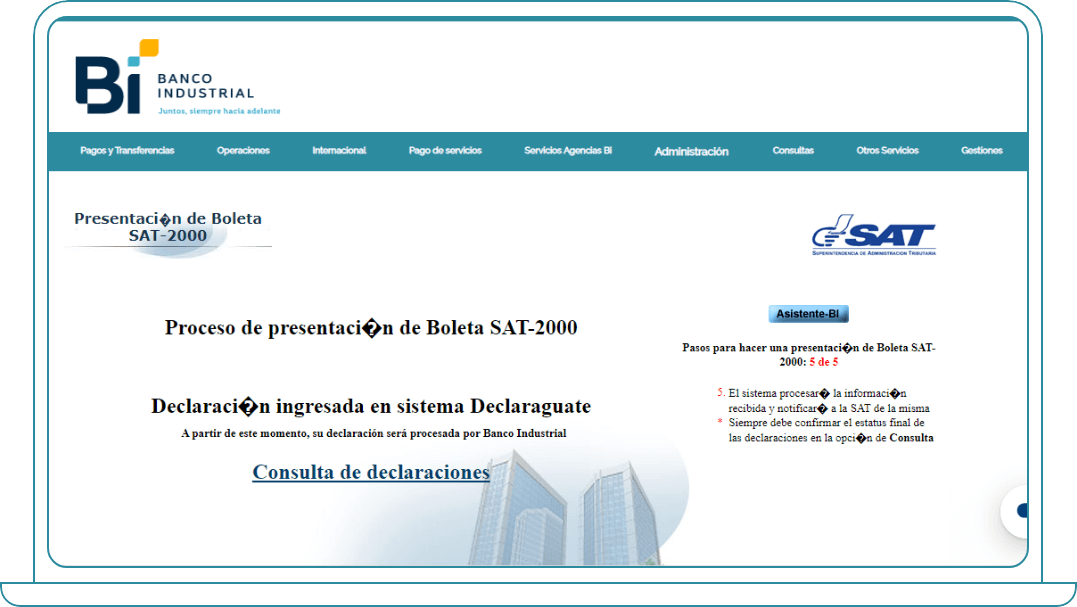1077x607 pixels.
Task: Click the Banco Industrial logo
Action: click(x=177, y=77)
